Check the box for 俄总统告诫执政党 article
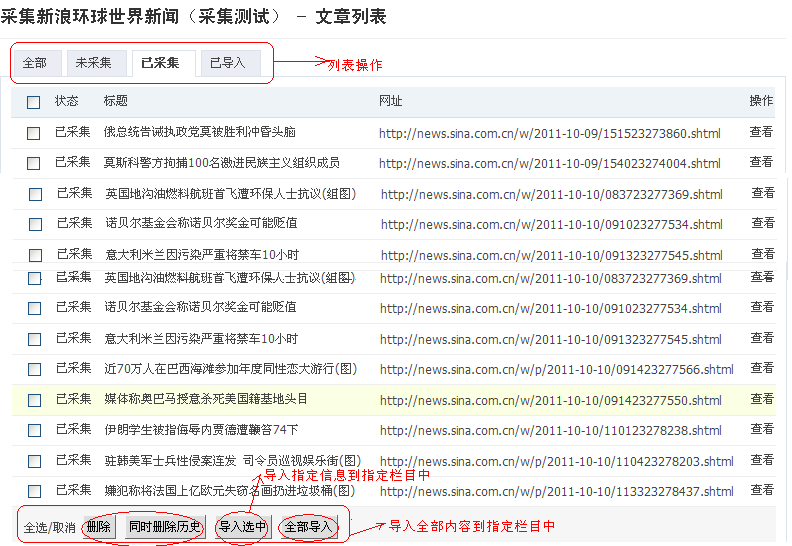The width and height of the screenshot is (792, 546). point(34,133)
